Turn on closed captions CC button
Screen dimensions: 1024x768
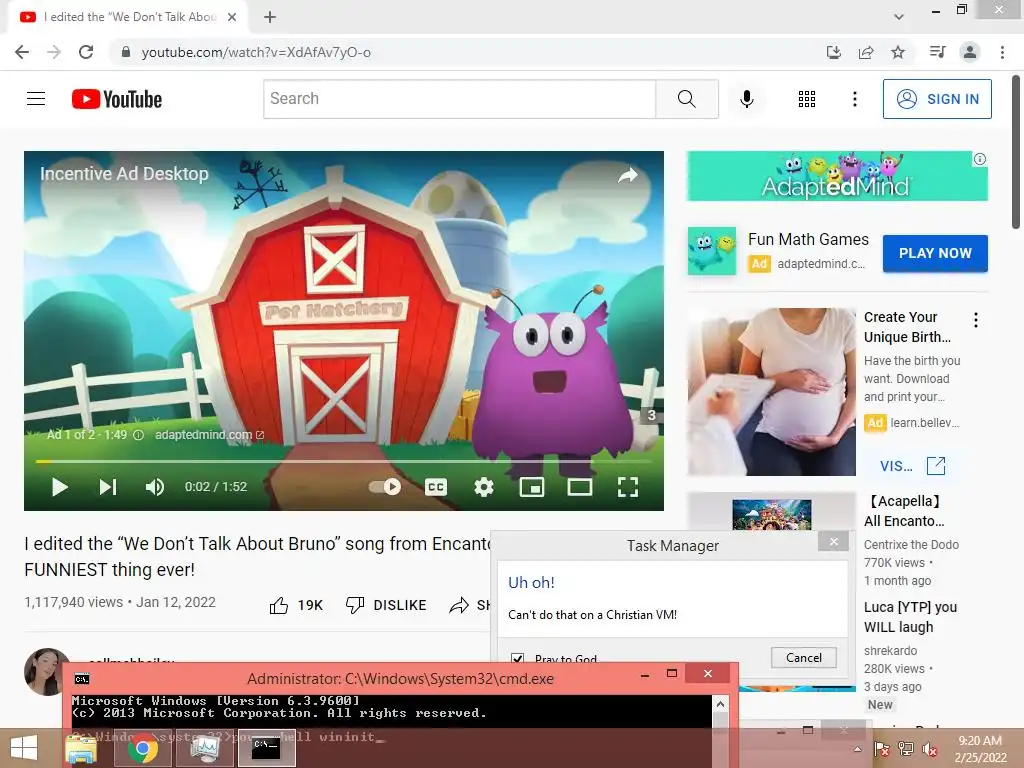tap(436, 487)
